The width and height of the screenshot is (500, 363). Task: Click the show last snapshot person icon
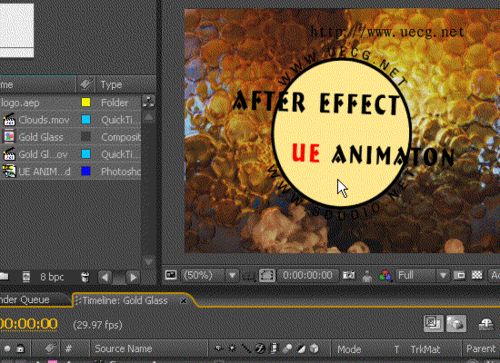pos(367,276)
